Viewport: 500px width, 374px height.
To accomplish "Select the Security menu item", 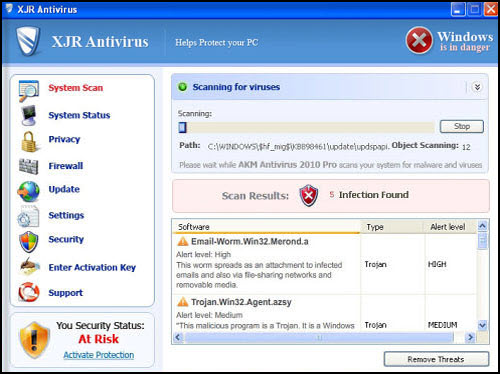I will point(66,239).
